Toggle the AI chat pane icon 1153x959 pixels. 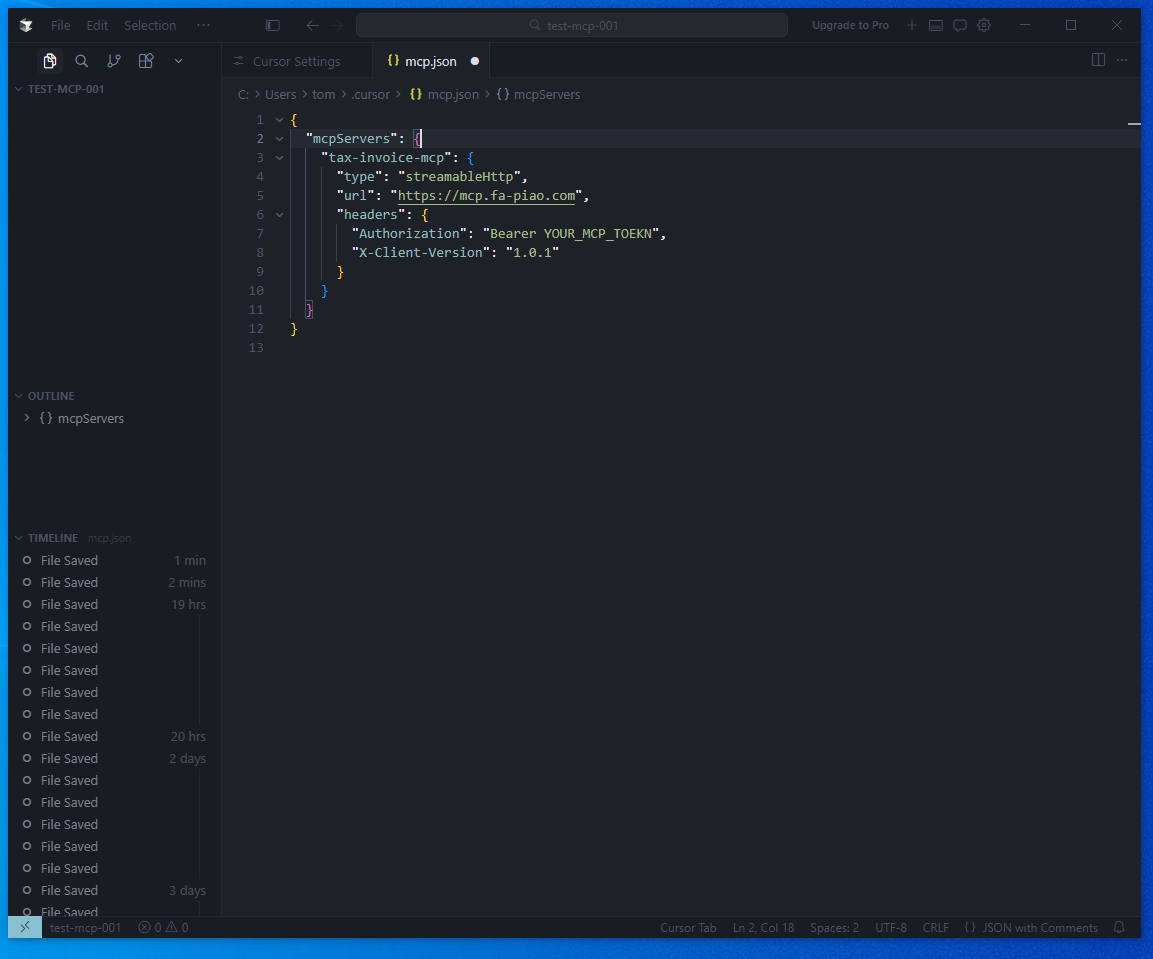pyautogui.click(x=960, y=25)
